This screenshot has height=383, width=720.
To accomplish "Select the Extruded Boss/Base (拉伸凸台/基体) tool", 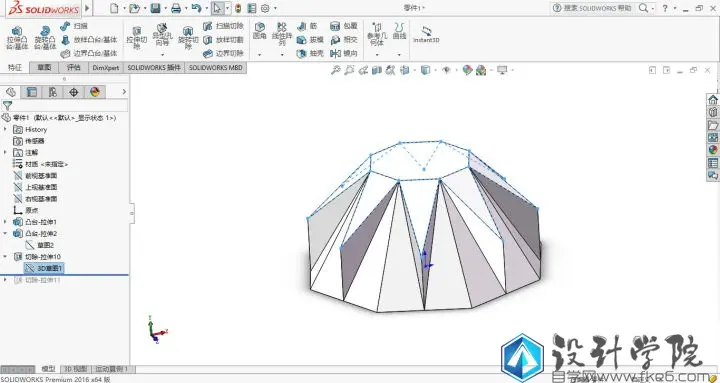I will [17, 39].
